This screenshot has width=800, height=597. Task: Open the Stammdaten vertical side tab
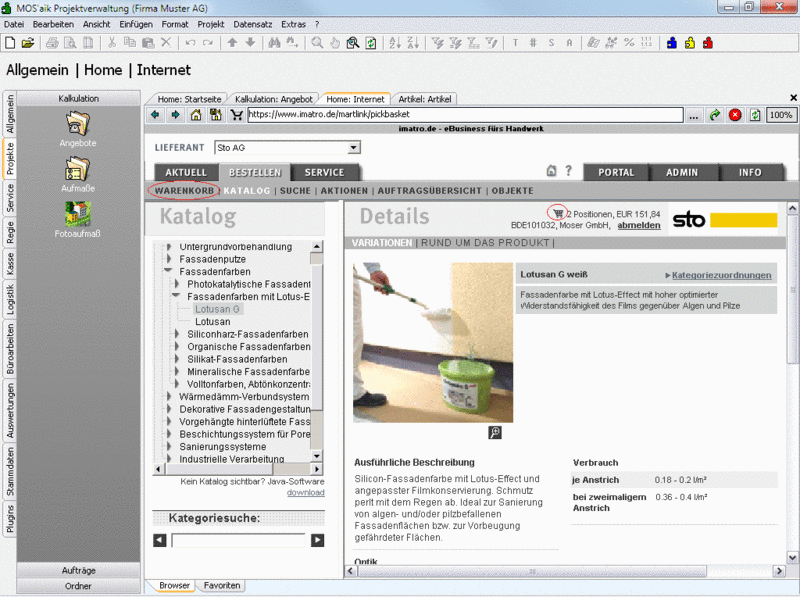[10, 471]
